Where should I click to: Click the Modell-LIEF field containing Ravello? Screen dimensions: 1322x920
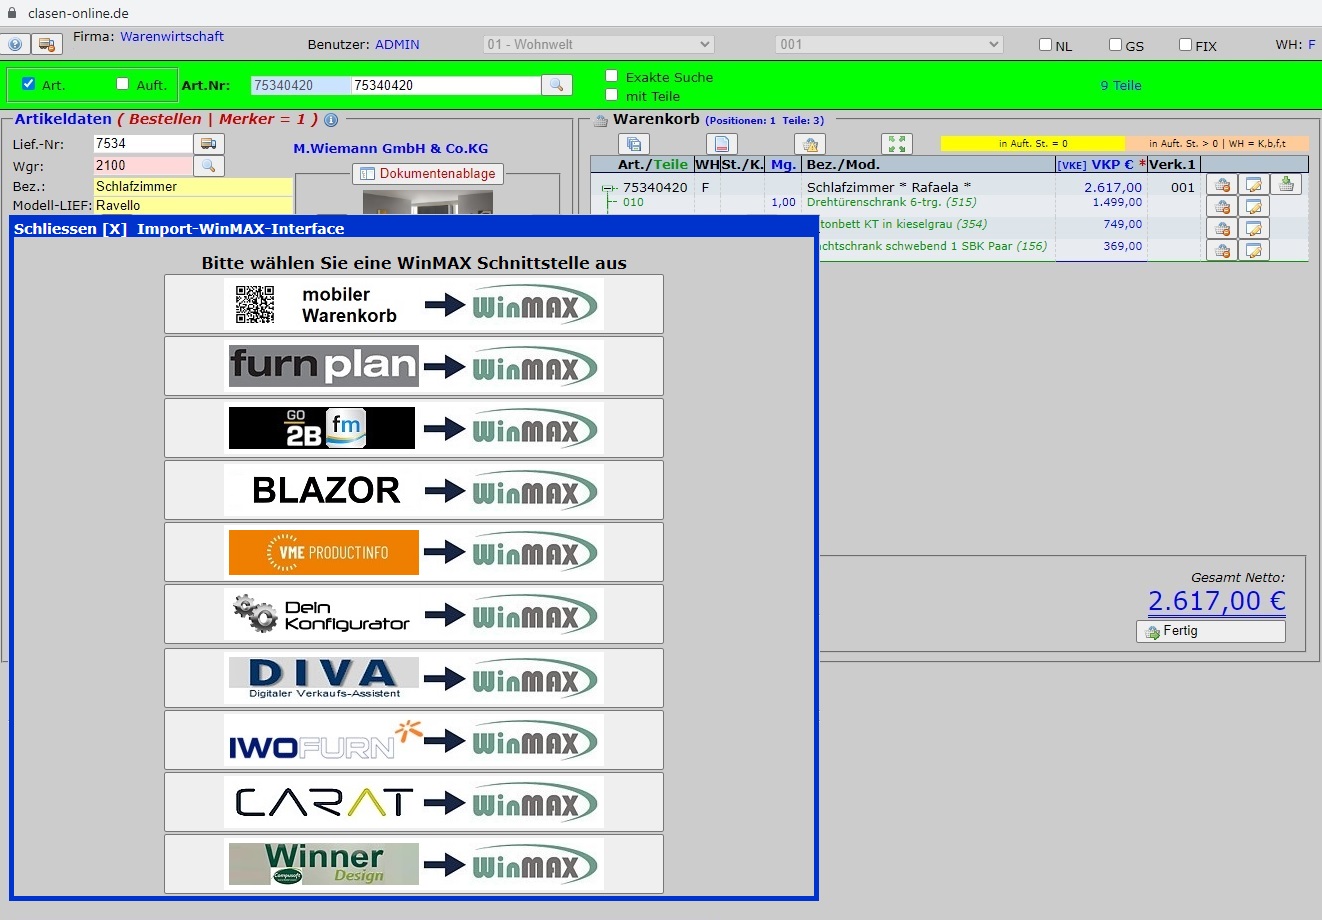tap(193, 206)
